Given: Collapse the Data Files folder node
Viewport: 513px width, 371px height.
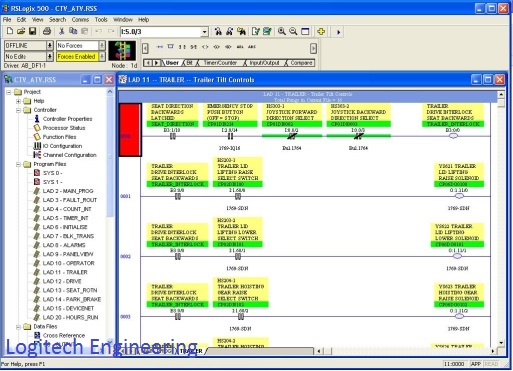Looking at the screenshot, I should click(18, 327).
